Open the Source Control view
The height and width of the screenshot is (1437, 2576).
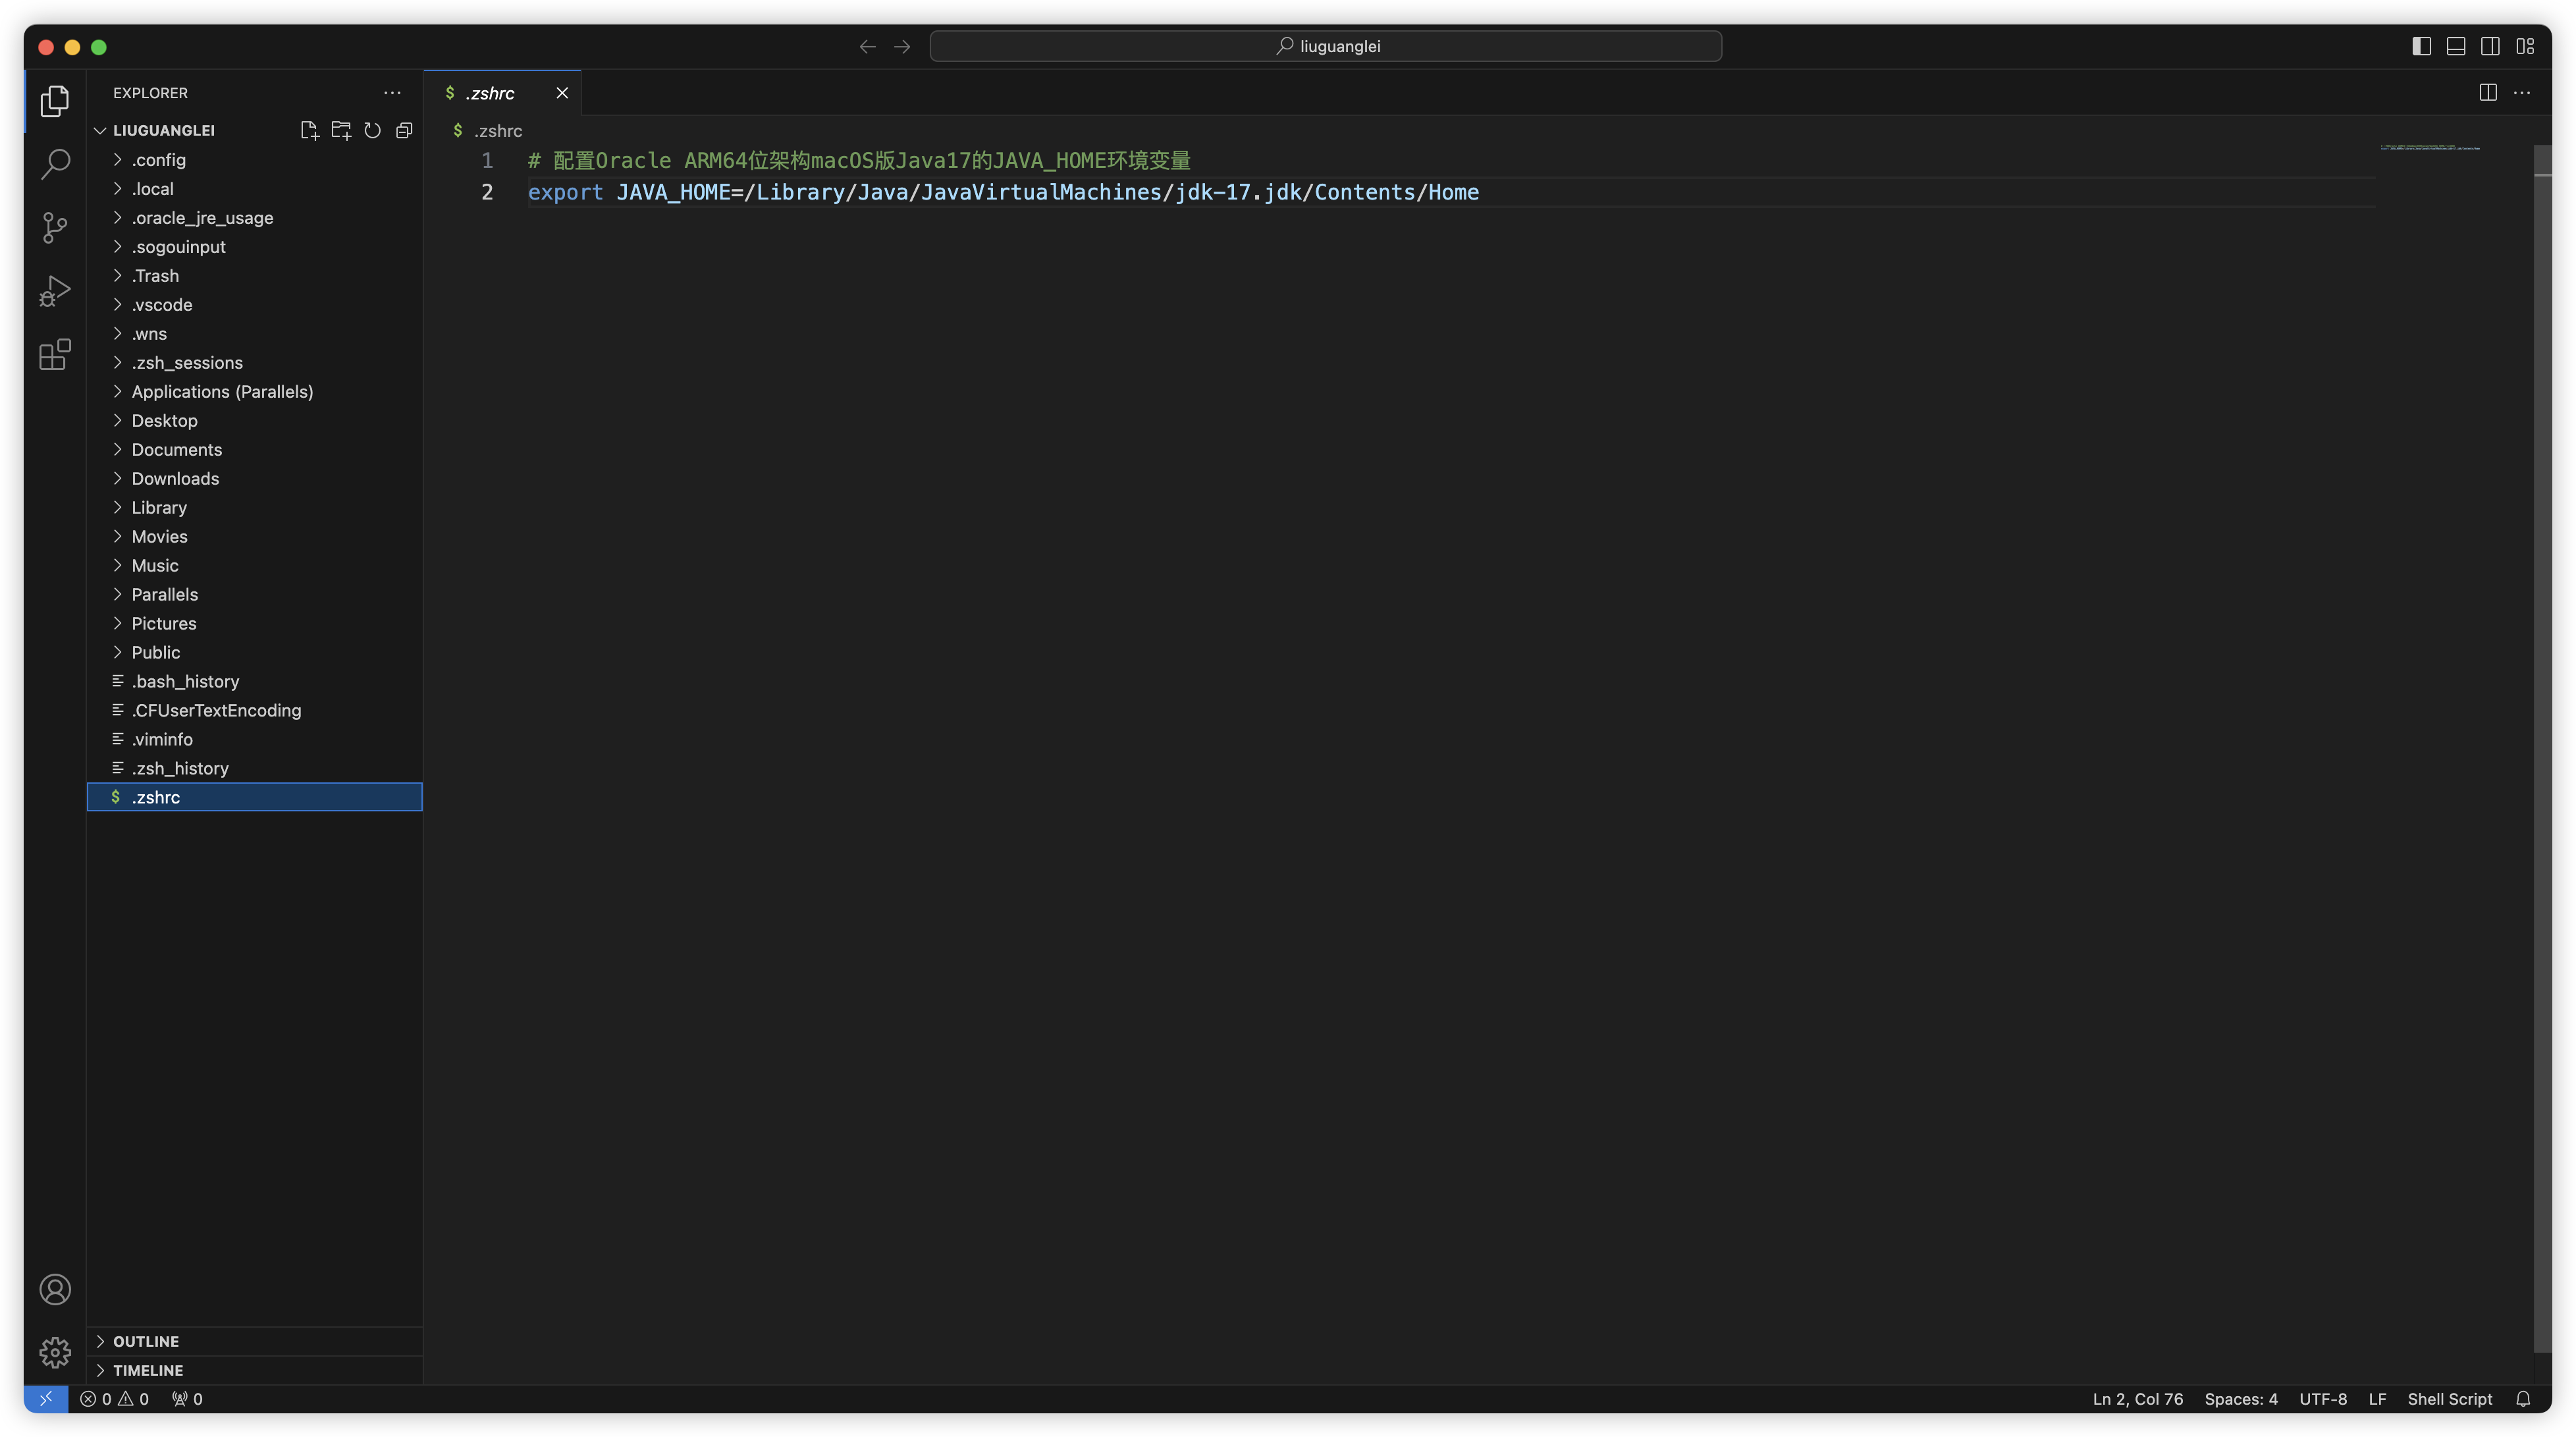click(x=55, y=227)
